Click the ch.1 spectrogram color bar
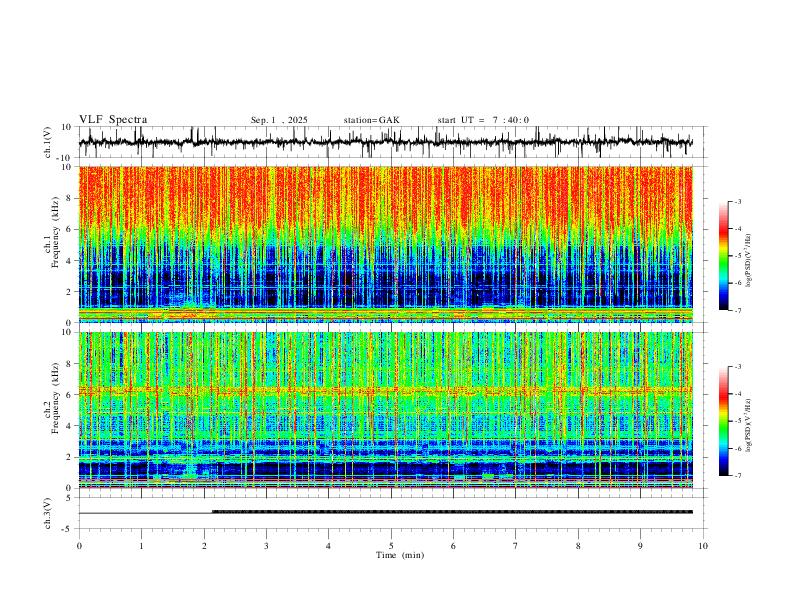This screenshot has width=792, height=612. [x=723, y=255]
